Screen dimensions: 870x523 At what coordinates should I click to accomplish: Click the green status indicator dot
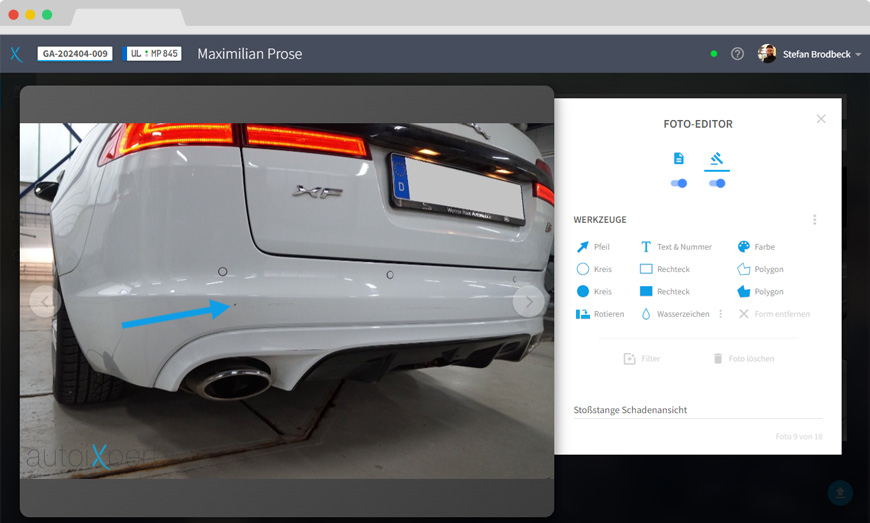coord(714,54)
